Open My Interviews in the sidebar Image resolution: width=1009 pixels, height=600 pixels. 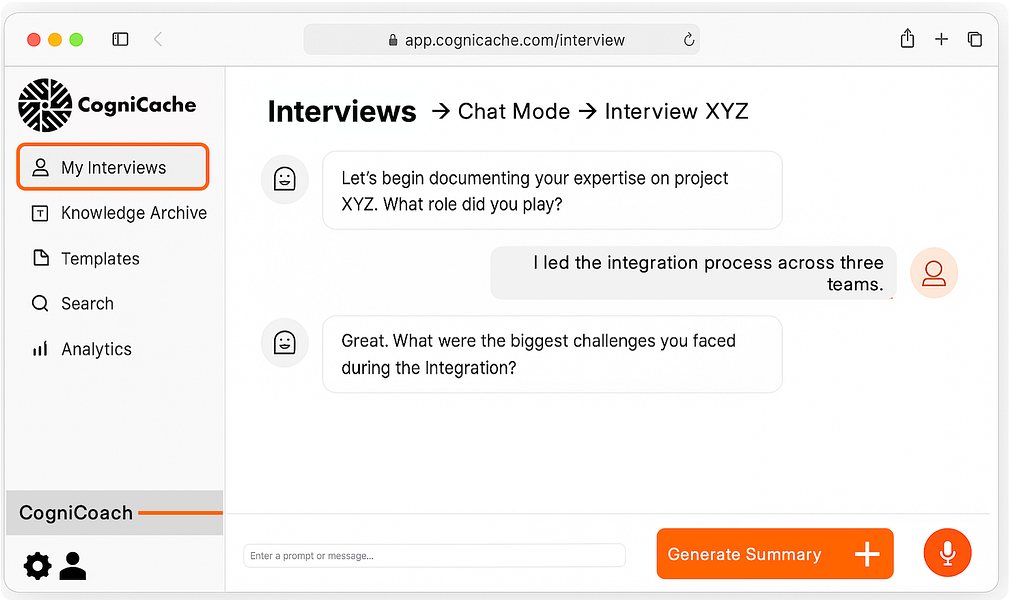coord(112,167)
